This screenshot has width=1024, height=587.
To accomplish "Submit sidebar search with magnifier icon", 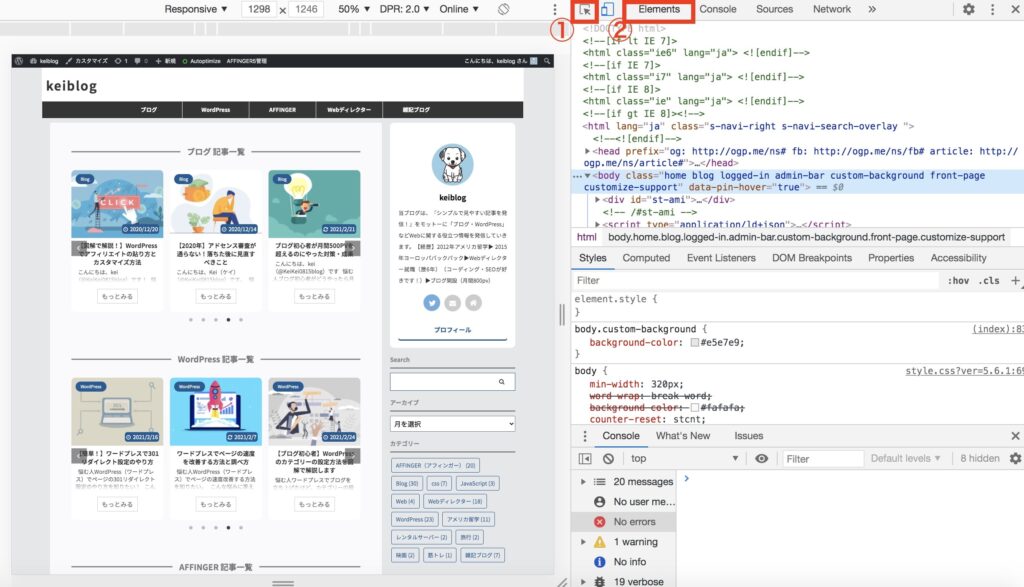I will pos(502,381).
